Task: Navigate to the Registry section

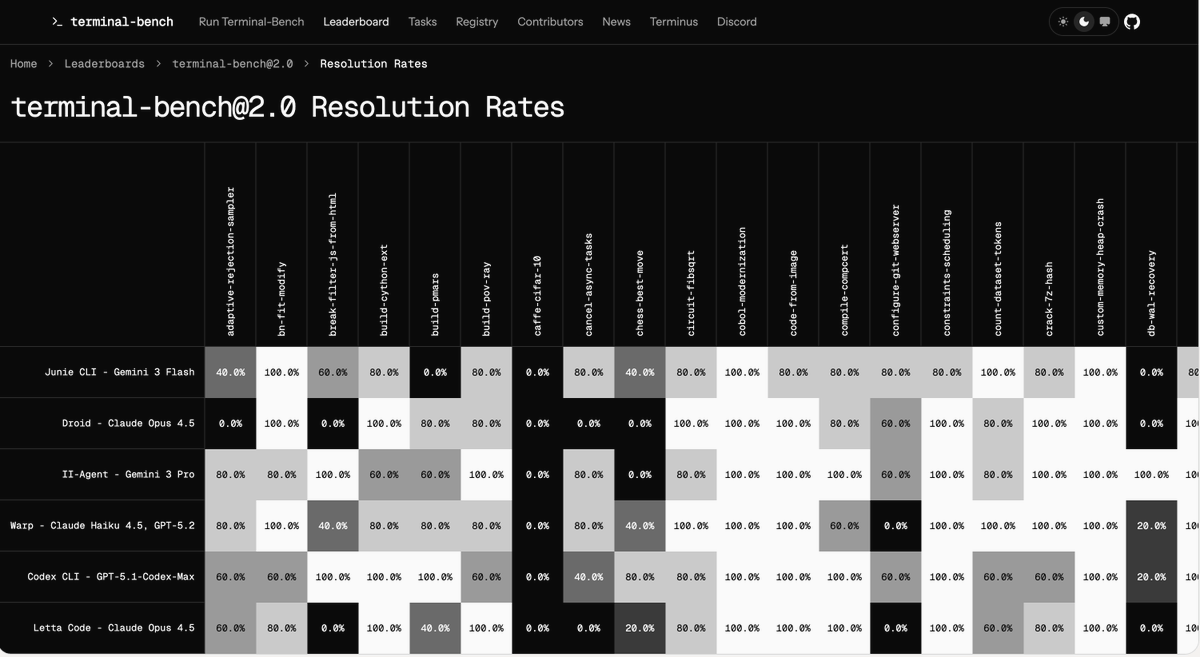Action: pyautogui.click(x=477, y=21)
